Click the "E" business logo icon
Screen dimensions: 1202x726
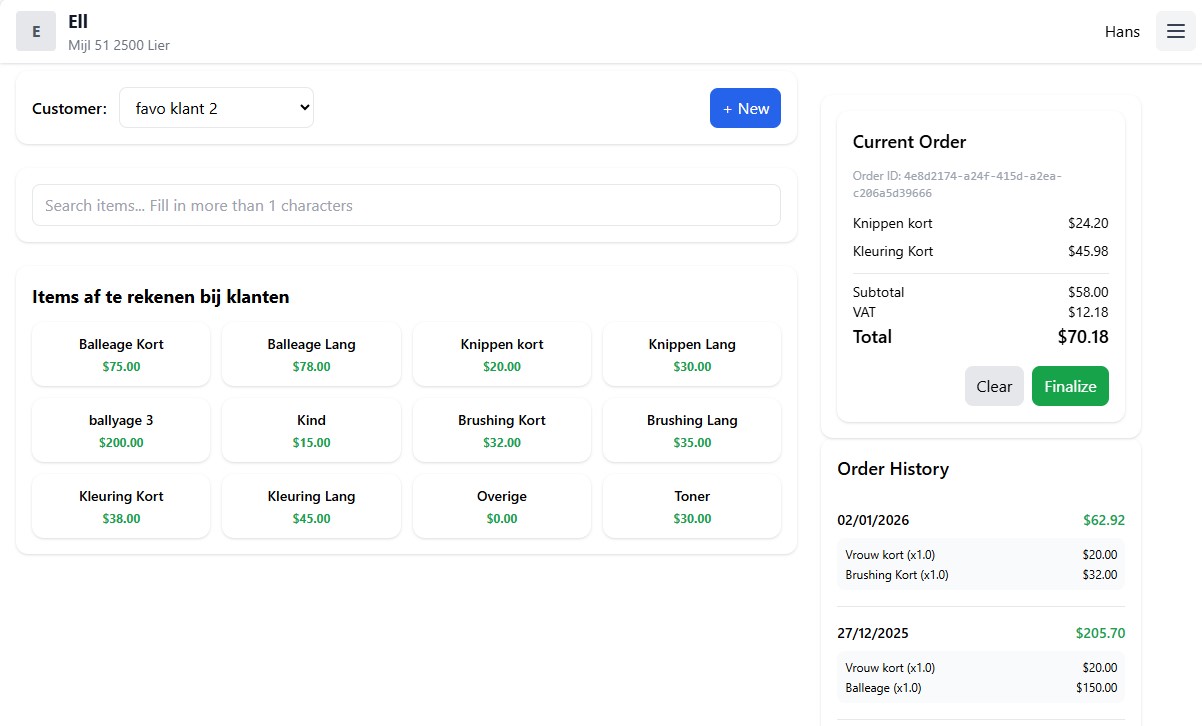coord(36,31)
